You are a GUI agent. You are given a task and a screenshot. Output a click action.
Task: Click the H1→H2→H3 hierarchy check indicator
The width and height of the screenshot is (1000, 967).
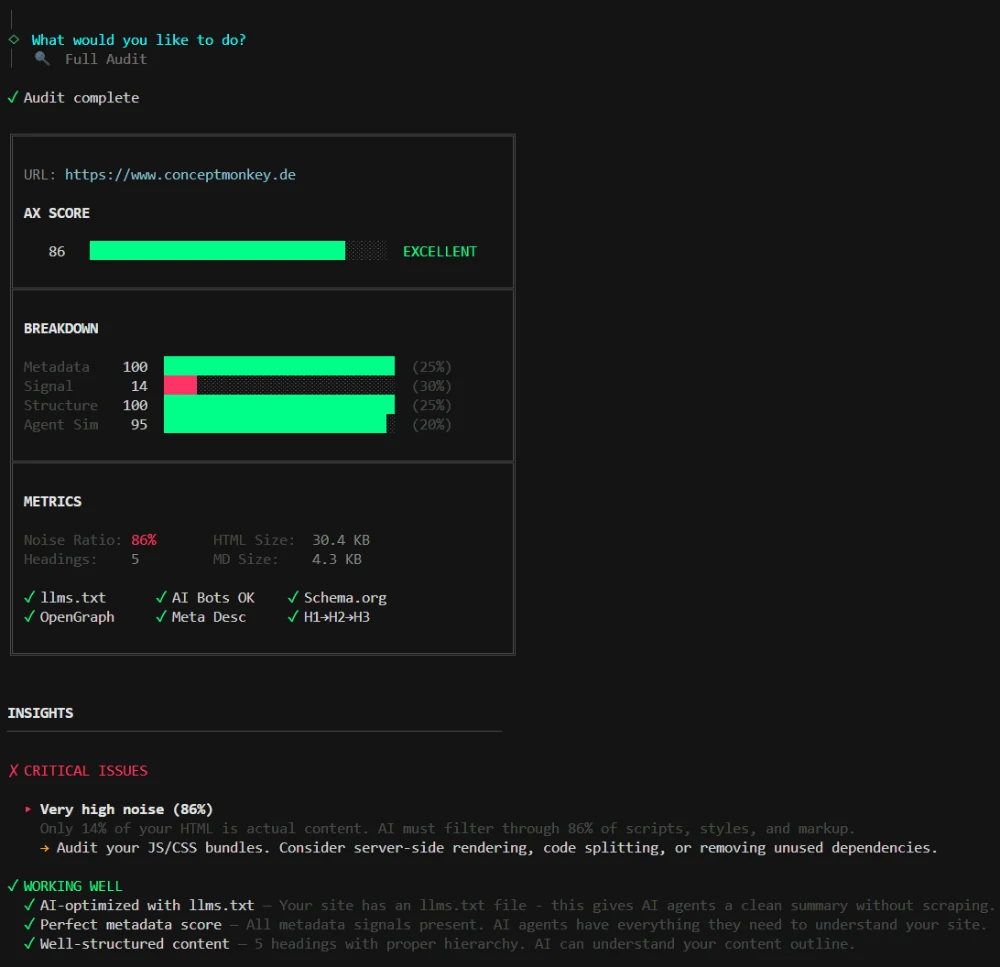pos(292,617)
